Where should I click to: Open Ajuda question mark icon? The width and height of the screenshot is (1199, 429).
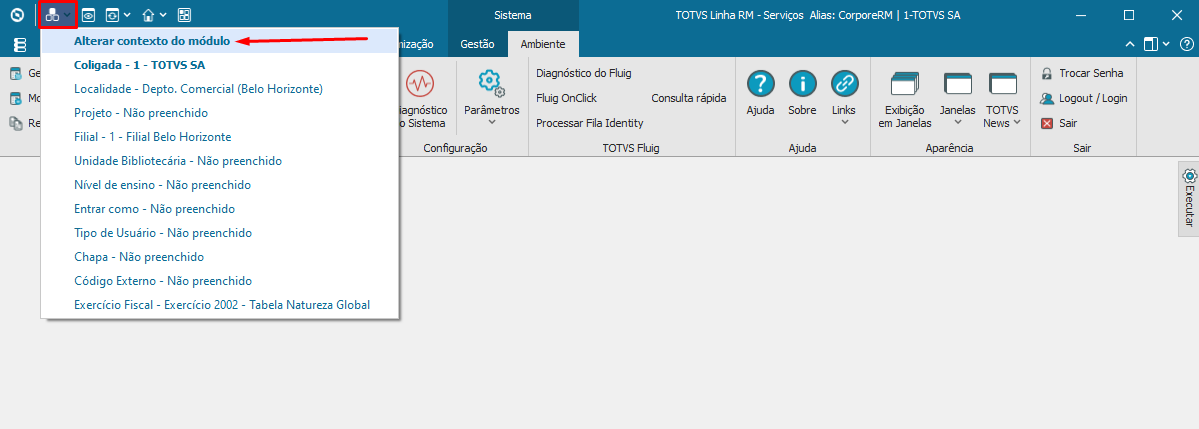[x=761, y=83]
